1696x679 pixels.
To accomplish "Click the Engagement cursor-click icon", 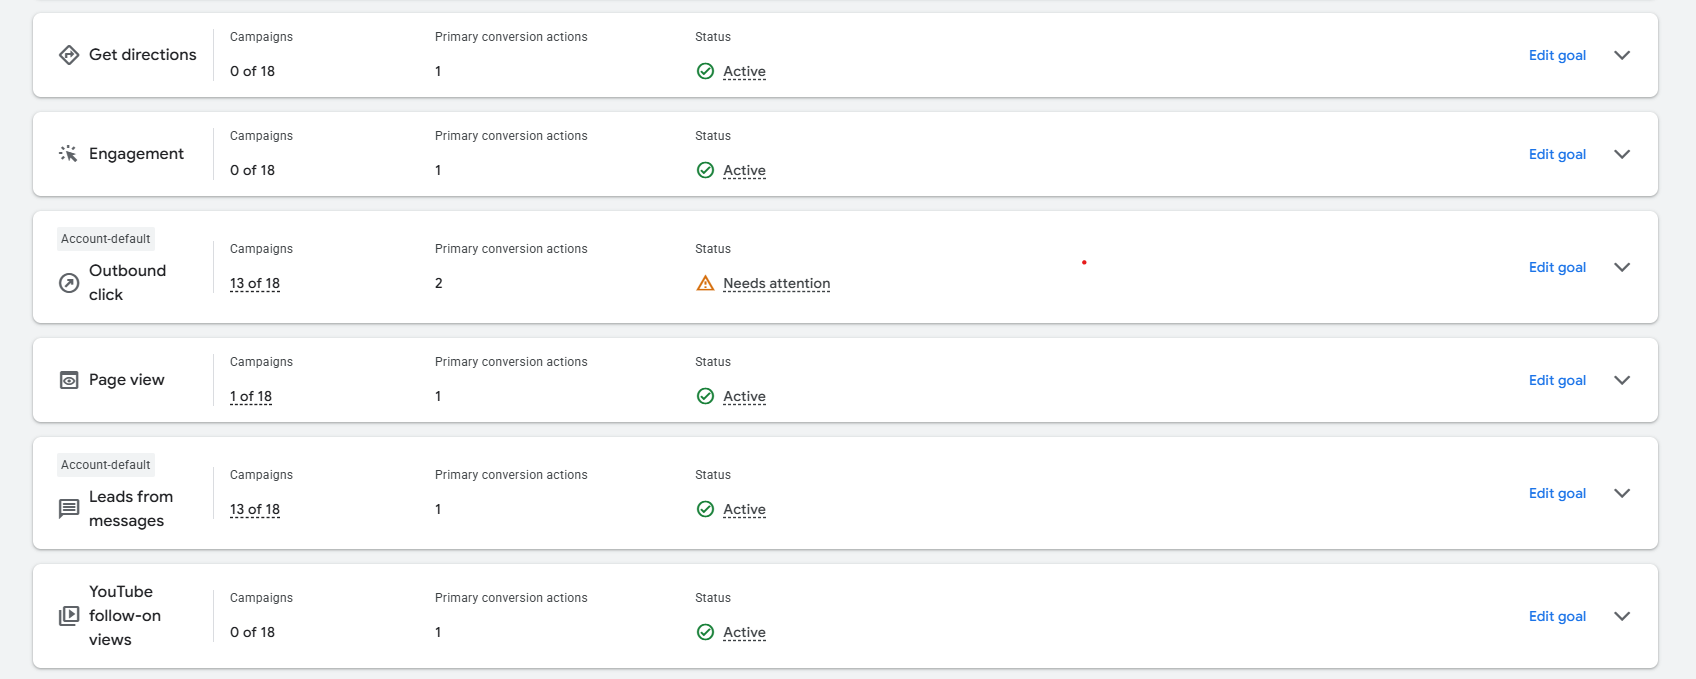I will point(68,154).
